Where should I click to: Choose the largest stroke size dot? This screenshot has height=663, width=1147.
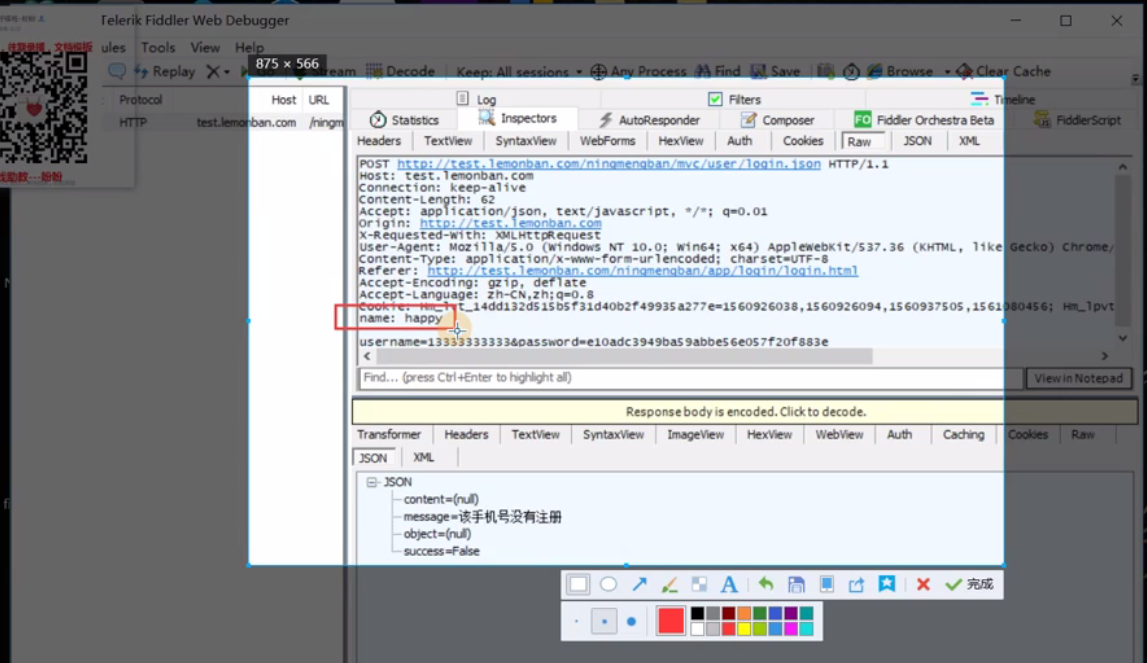click(x=631, y=621)
